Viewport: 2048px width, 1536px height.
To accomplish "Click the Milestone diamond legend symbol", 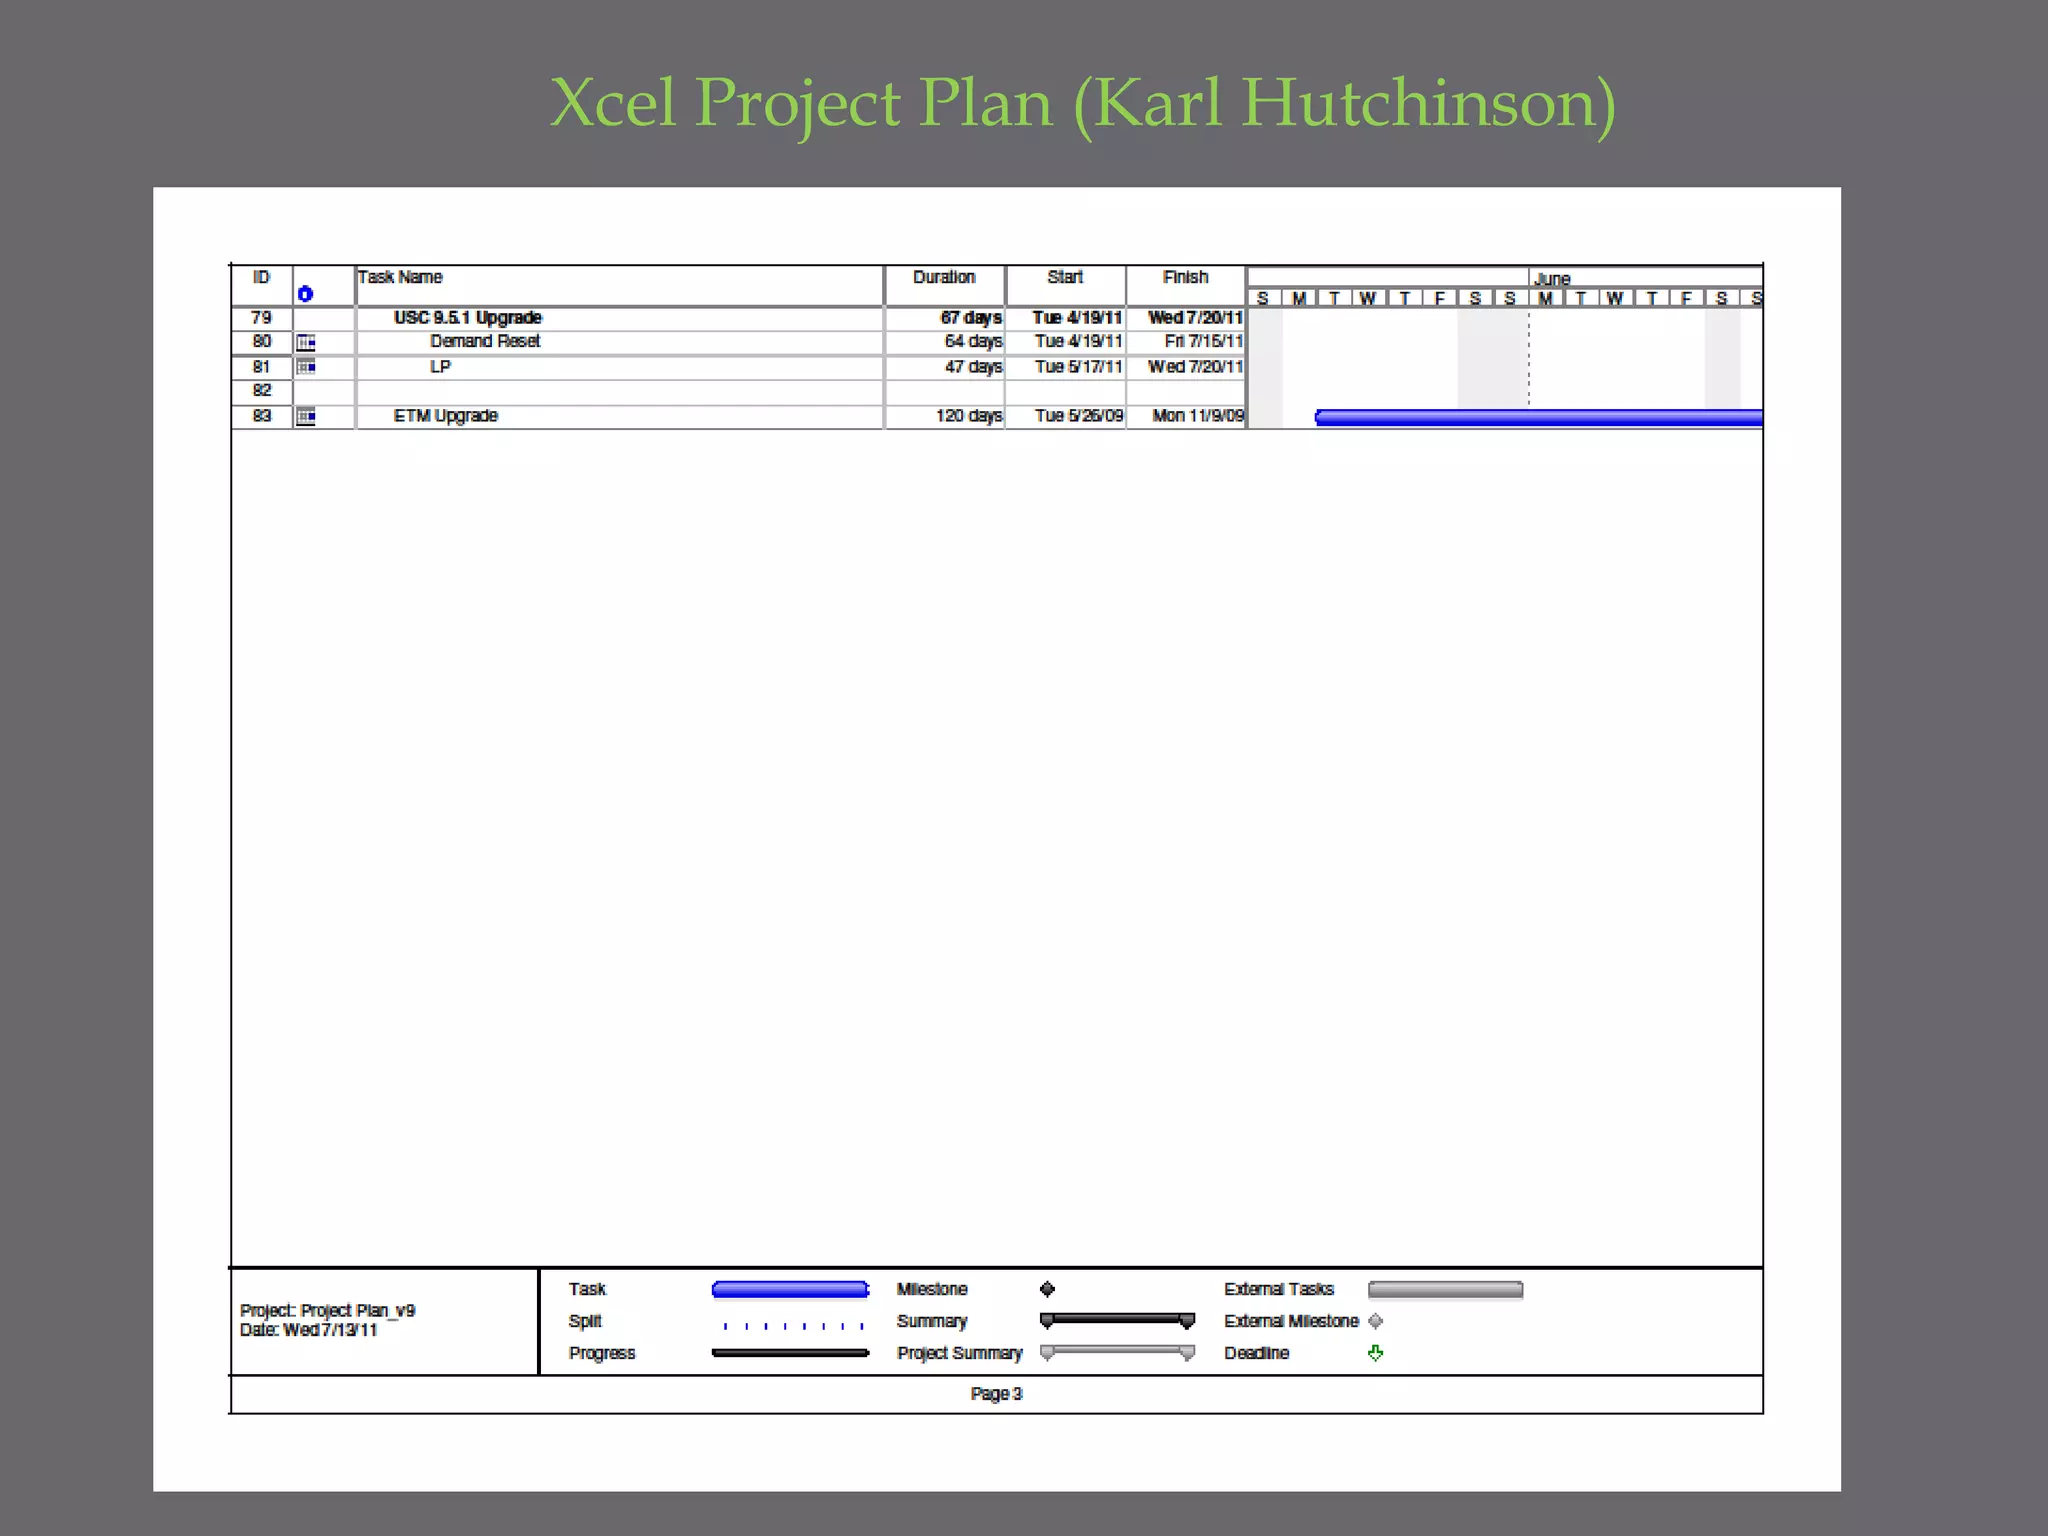I will point(1047,1289).
